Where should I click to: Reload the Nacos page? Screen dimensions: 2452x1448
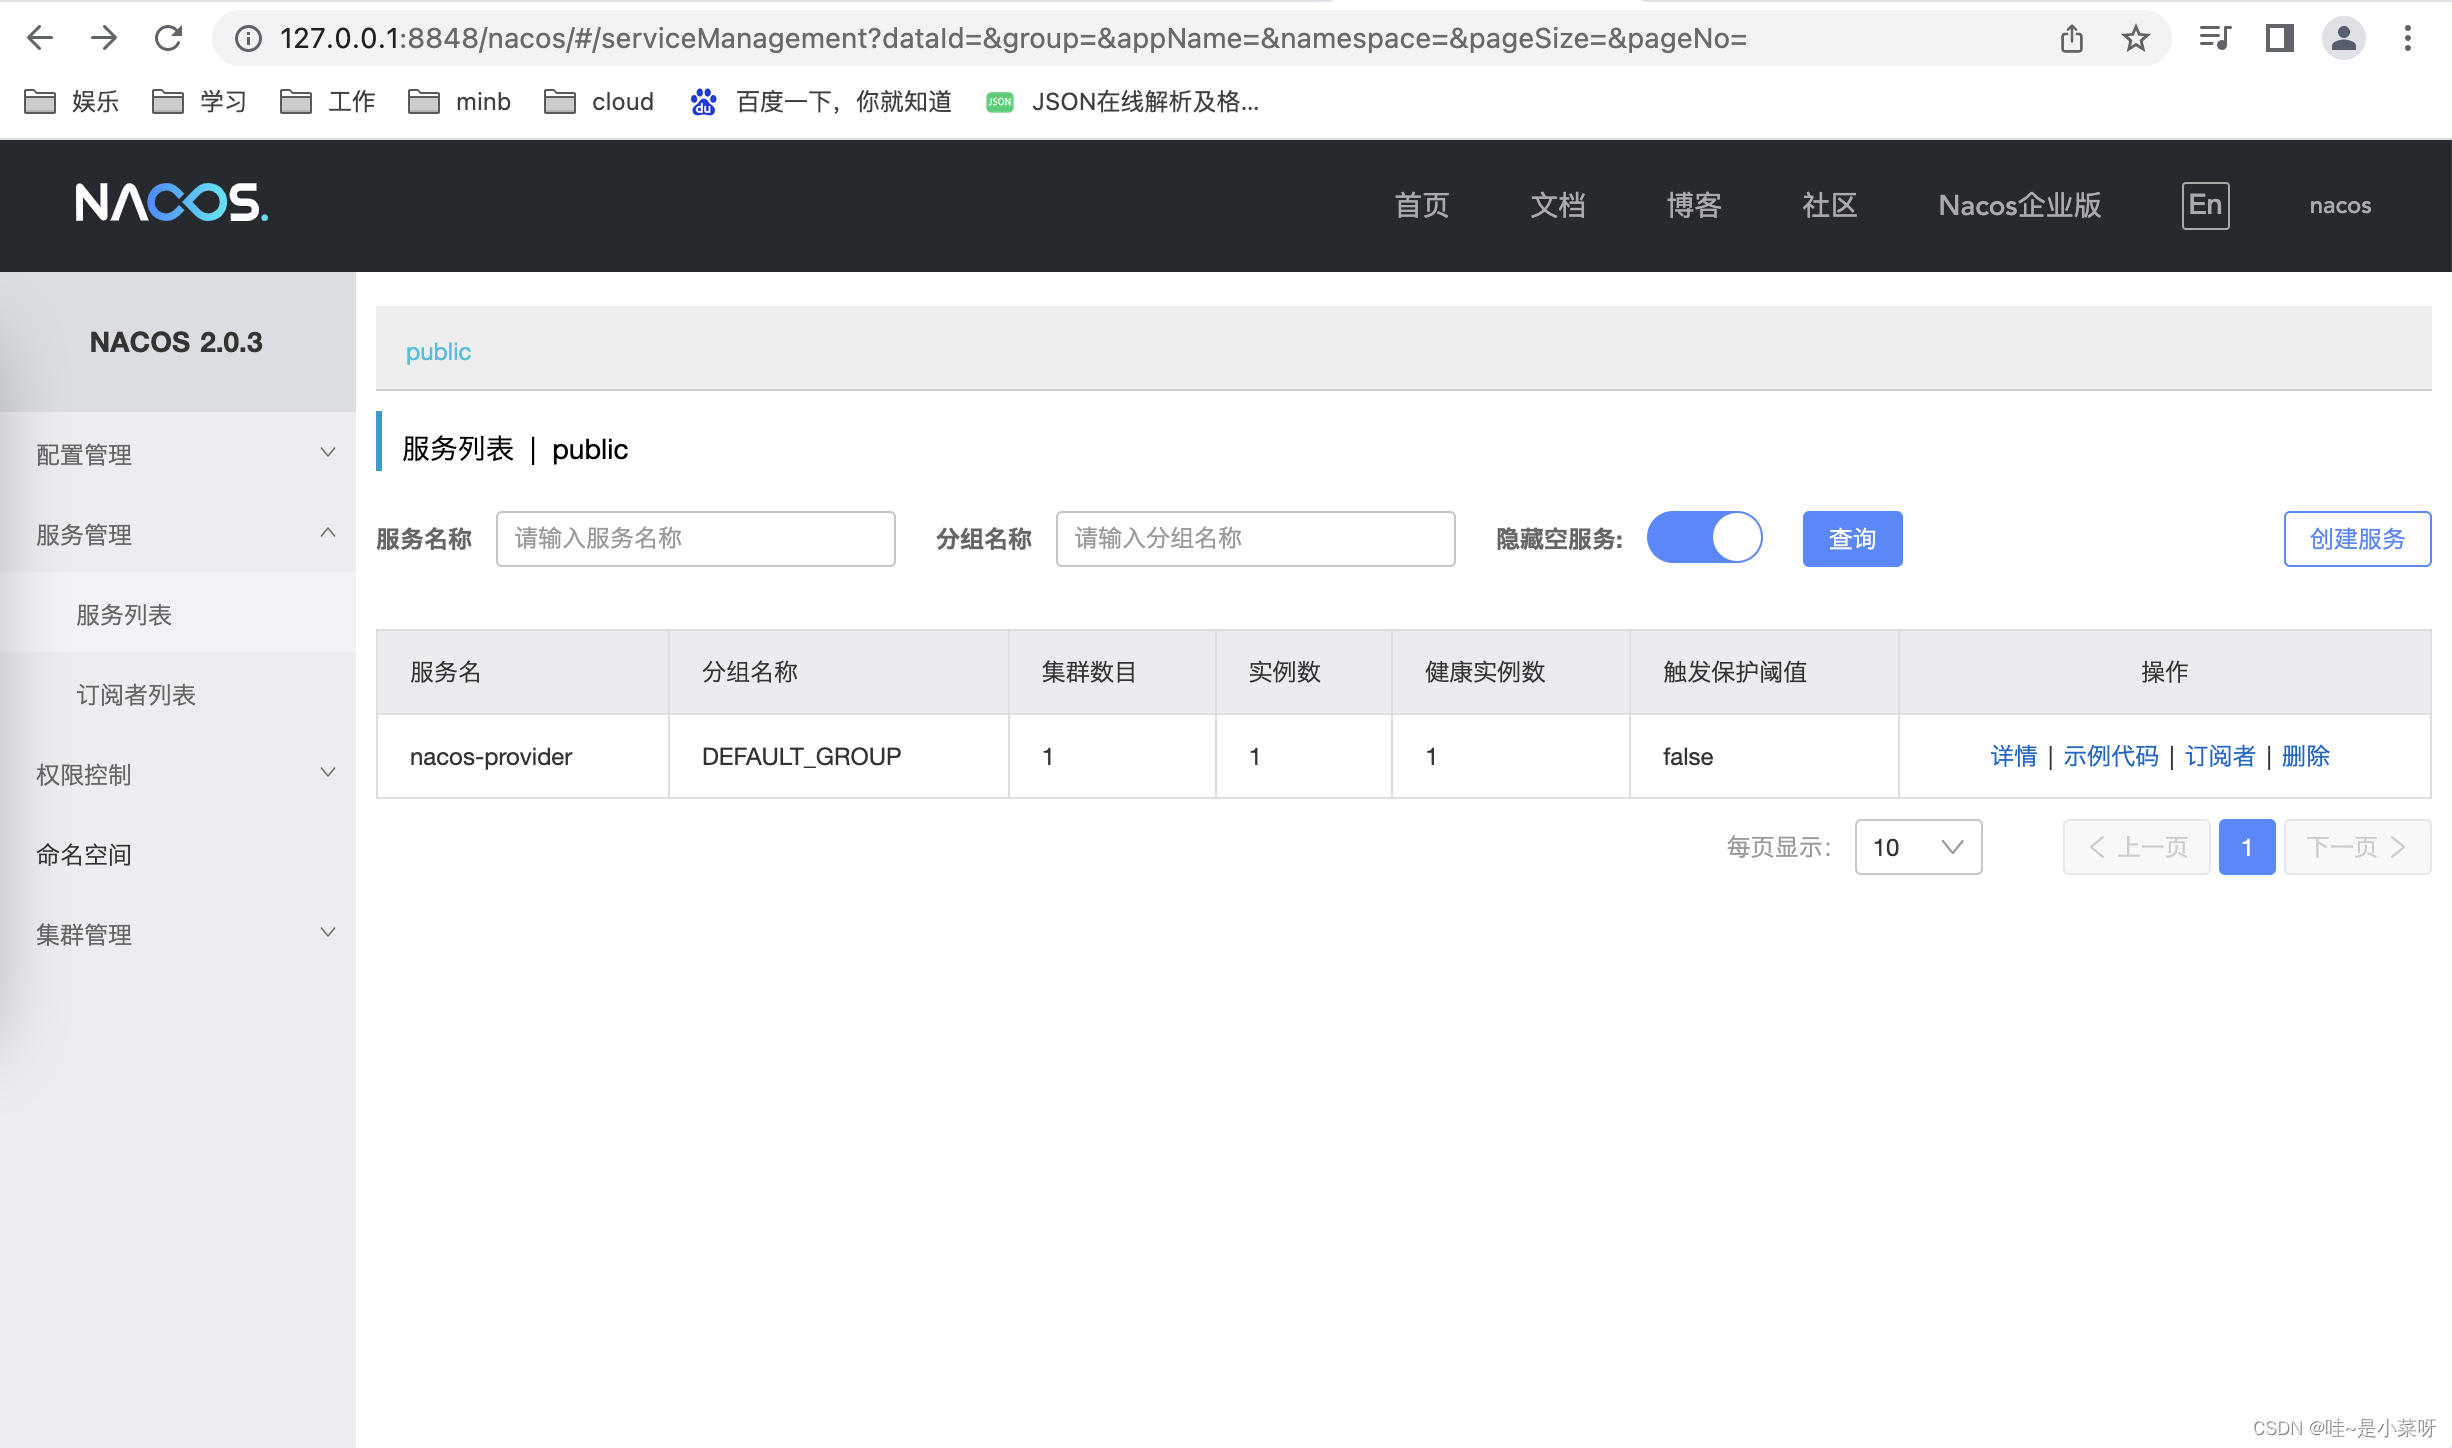[168, 38]
